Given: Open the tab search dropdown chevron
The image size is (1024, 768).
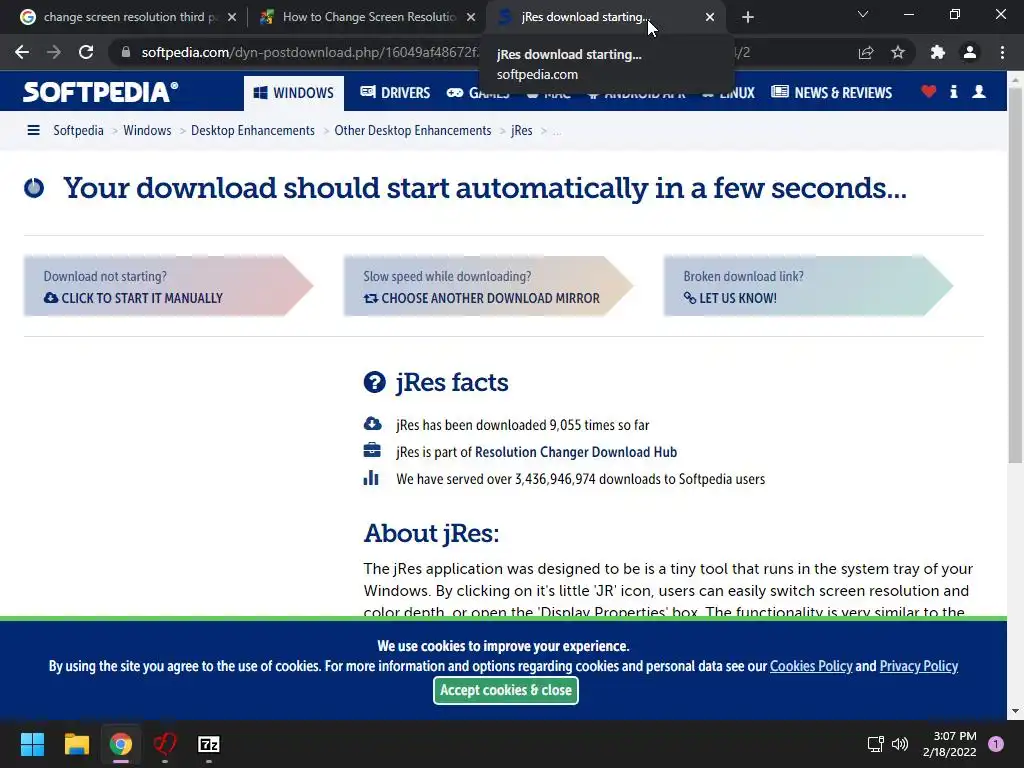Looking at the screenshot, I should tap(863, 14).
